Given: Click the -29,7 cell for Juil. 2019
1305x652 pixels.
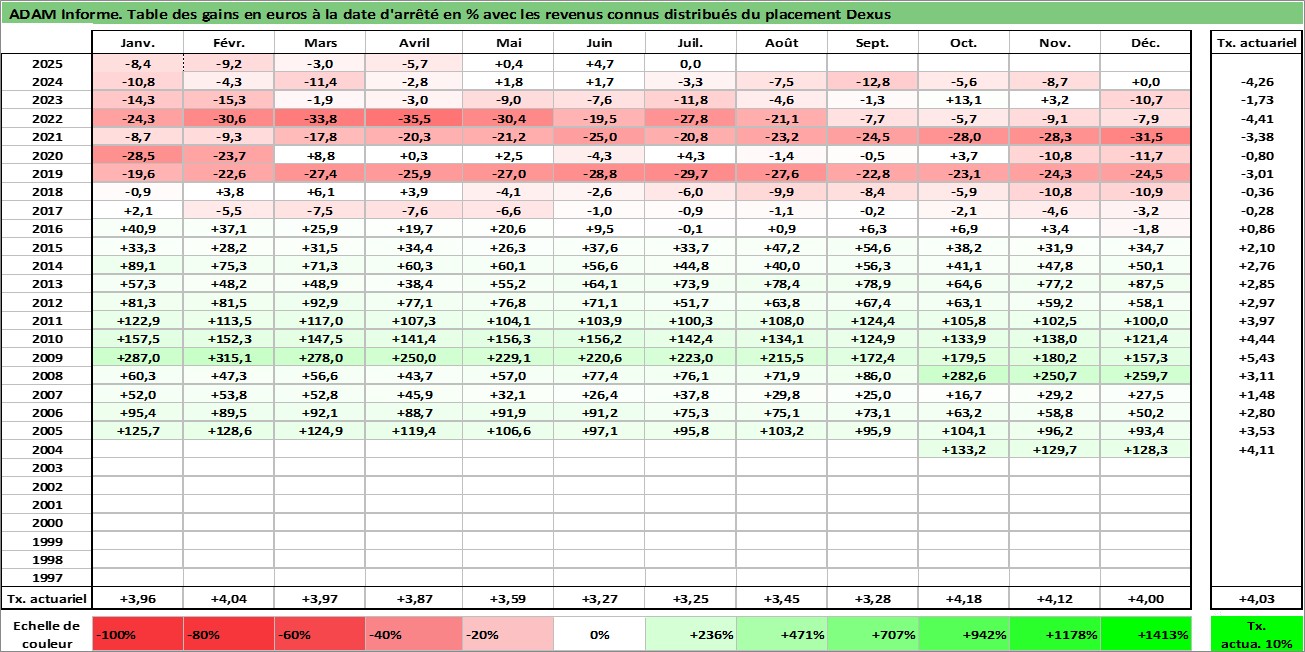Looking at the screenshot, I should coord(690,173).
